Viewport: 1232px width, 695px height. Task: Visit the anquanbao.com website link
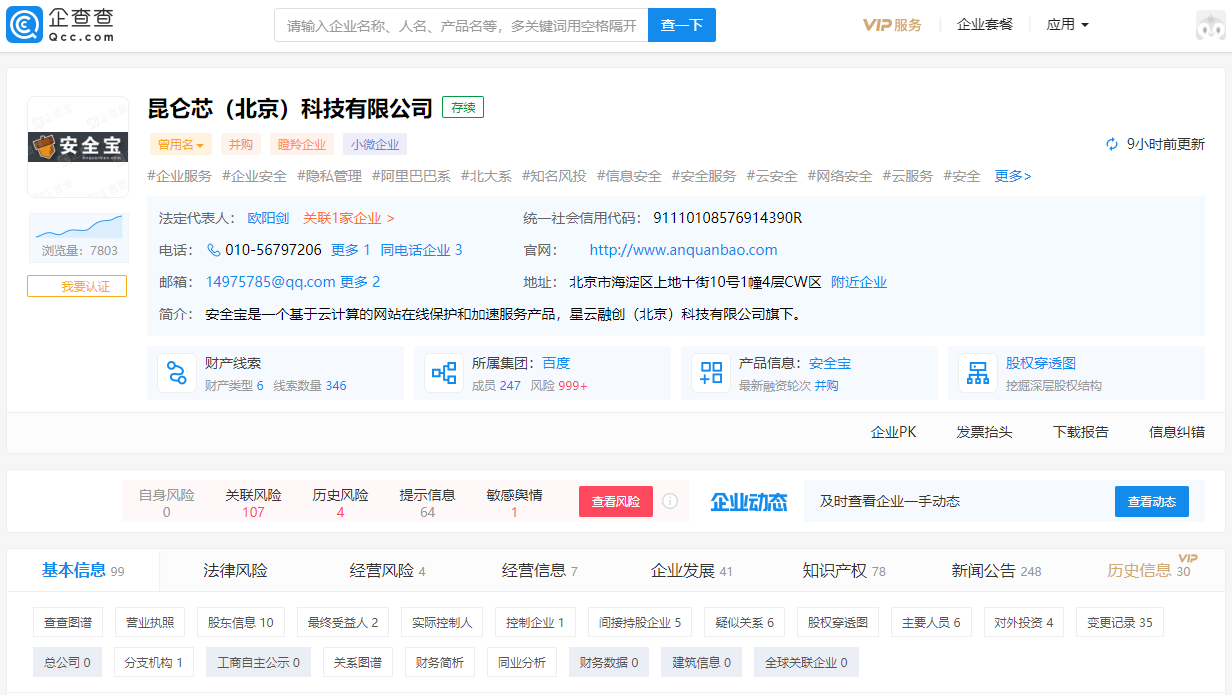(683, 250)
